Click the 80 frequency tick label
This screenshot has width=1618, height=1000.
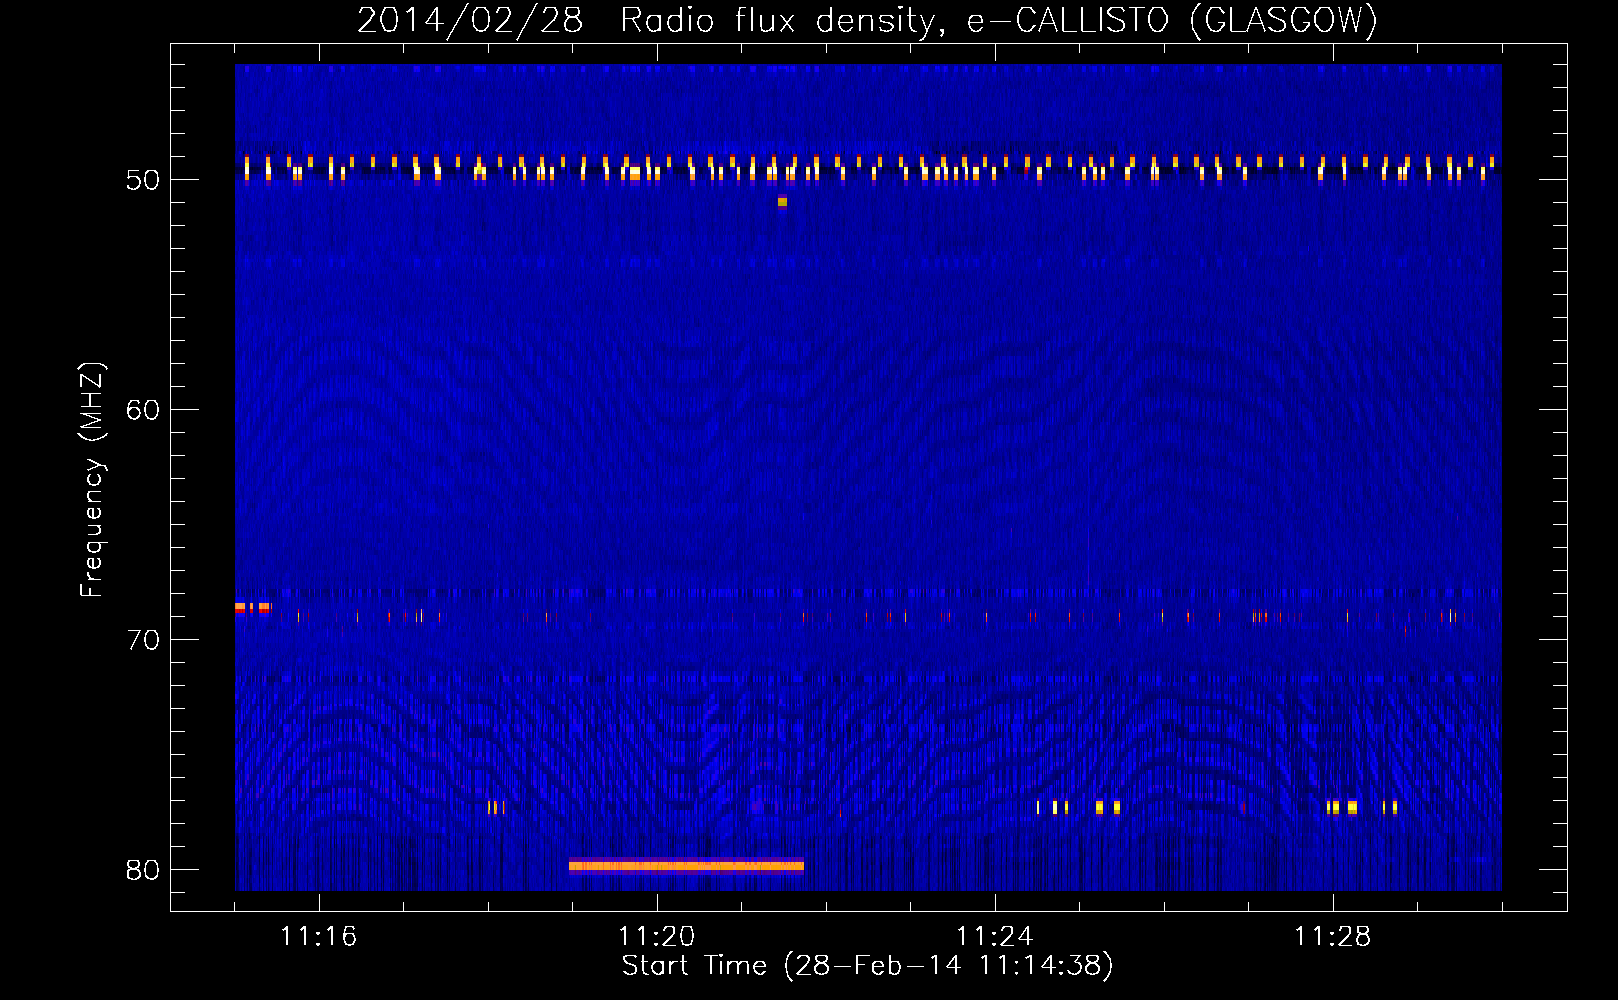(x=143, y=870)
